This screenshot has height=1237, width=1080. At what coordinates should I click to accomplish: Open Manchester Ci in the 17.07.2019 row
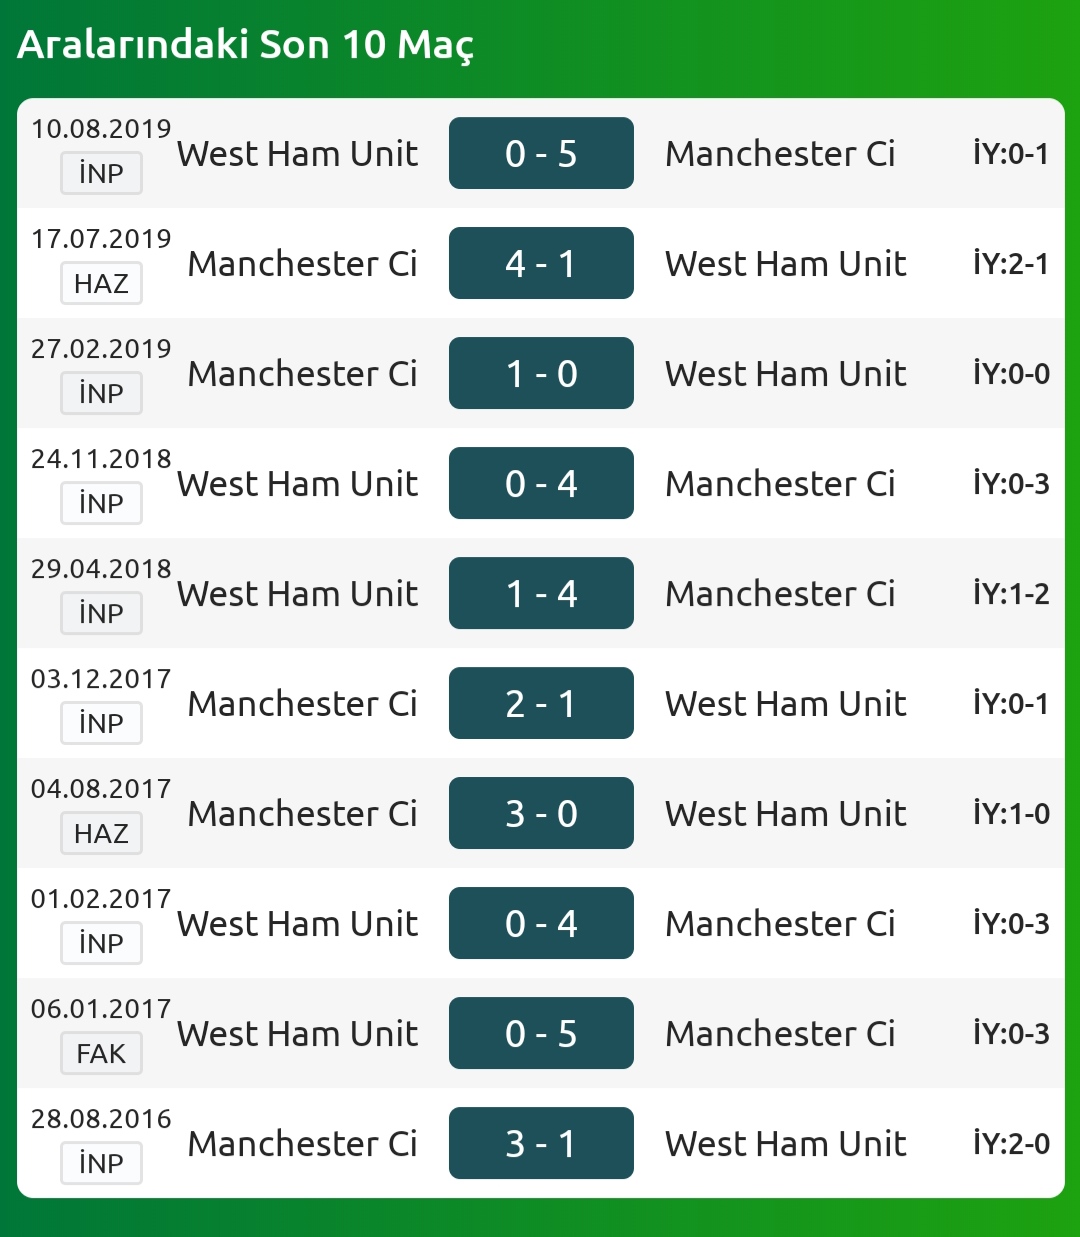point(302,263)
